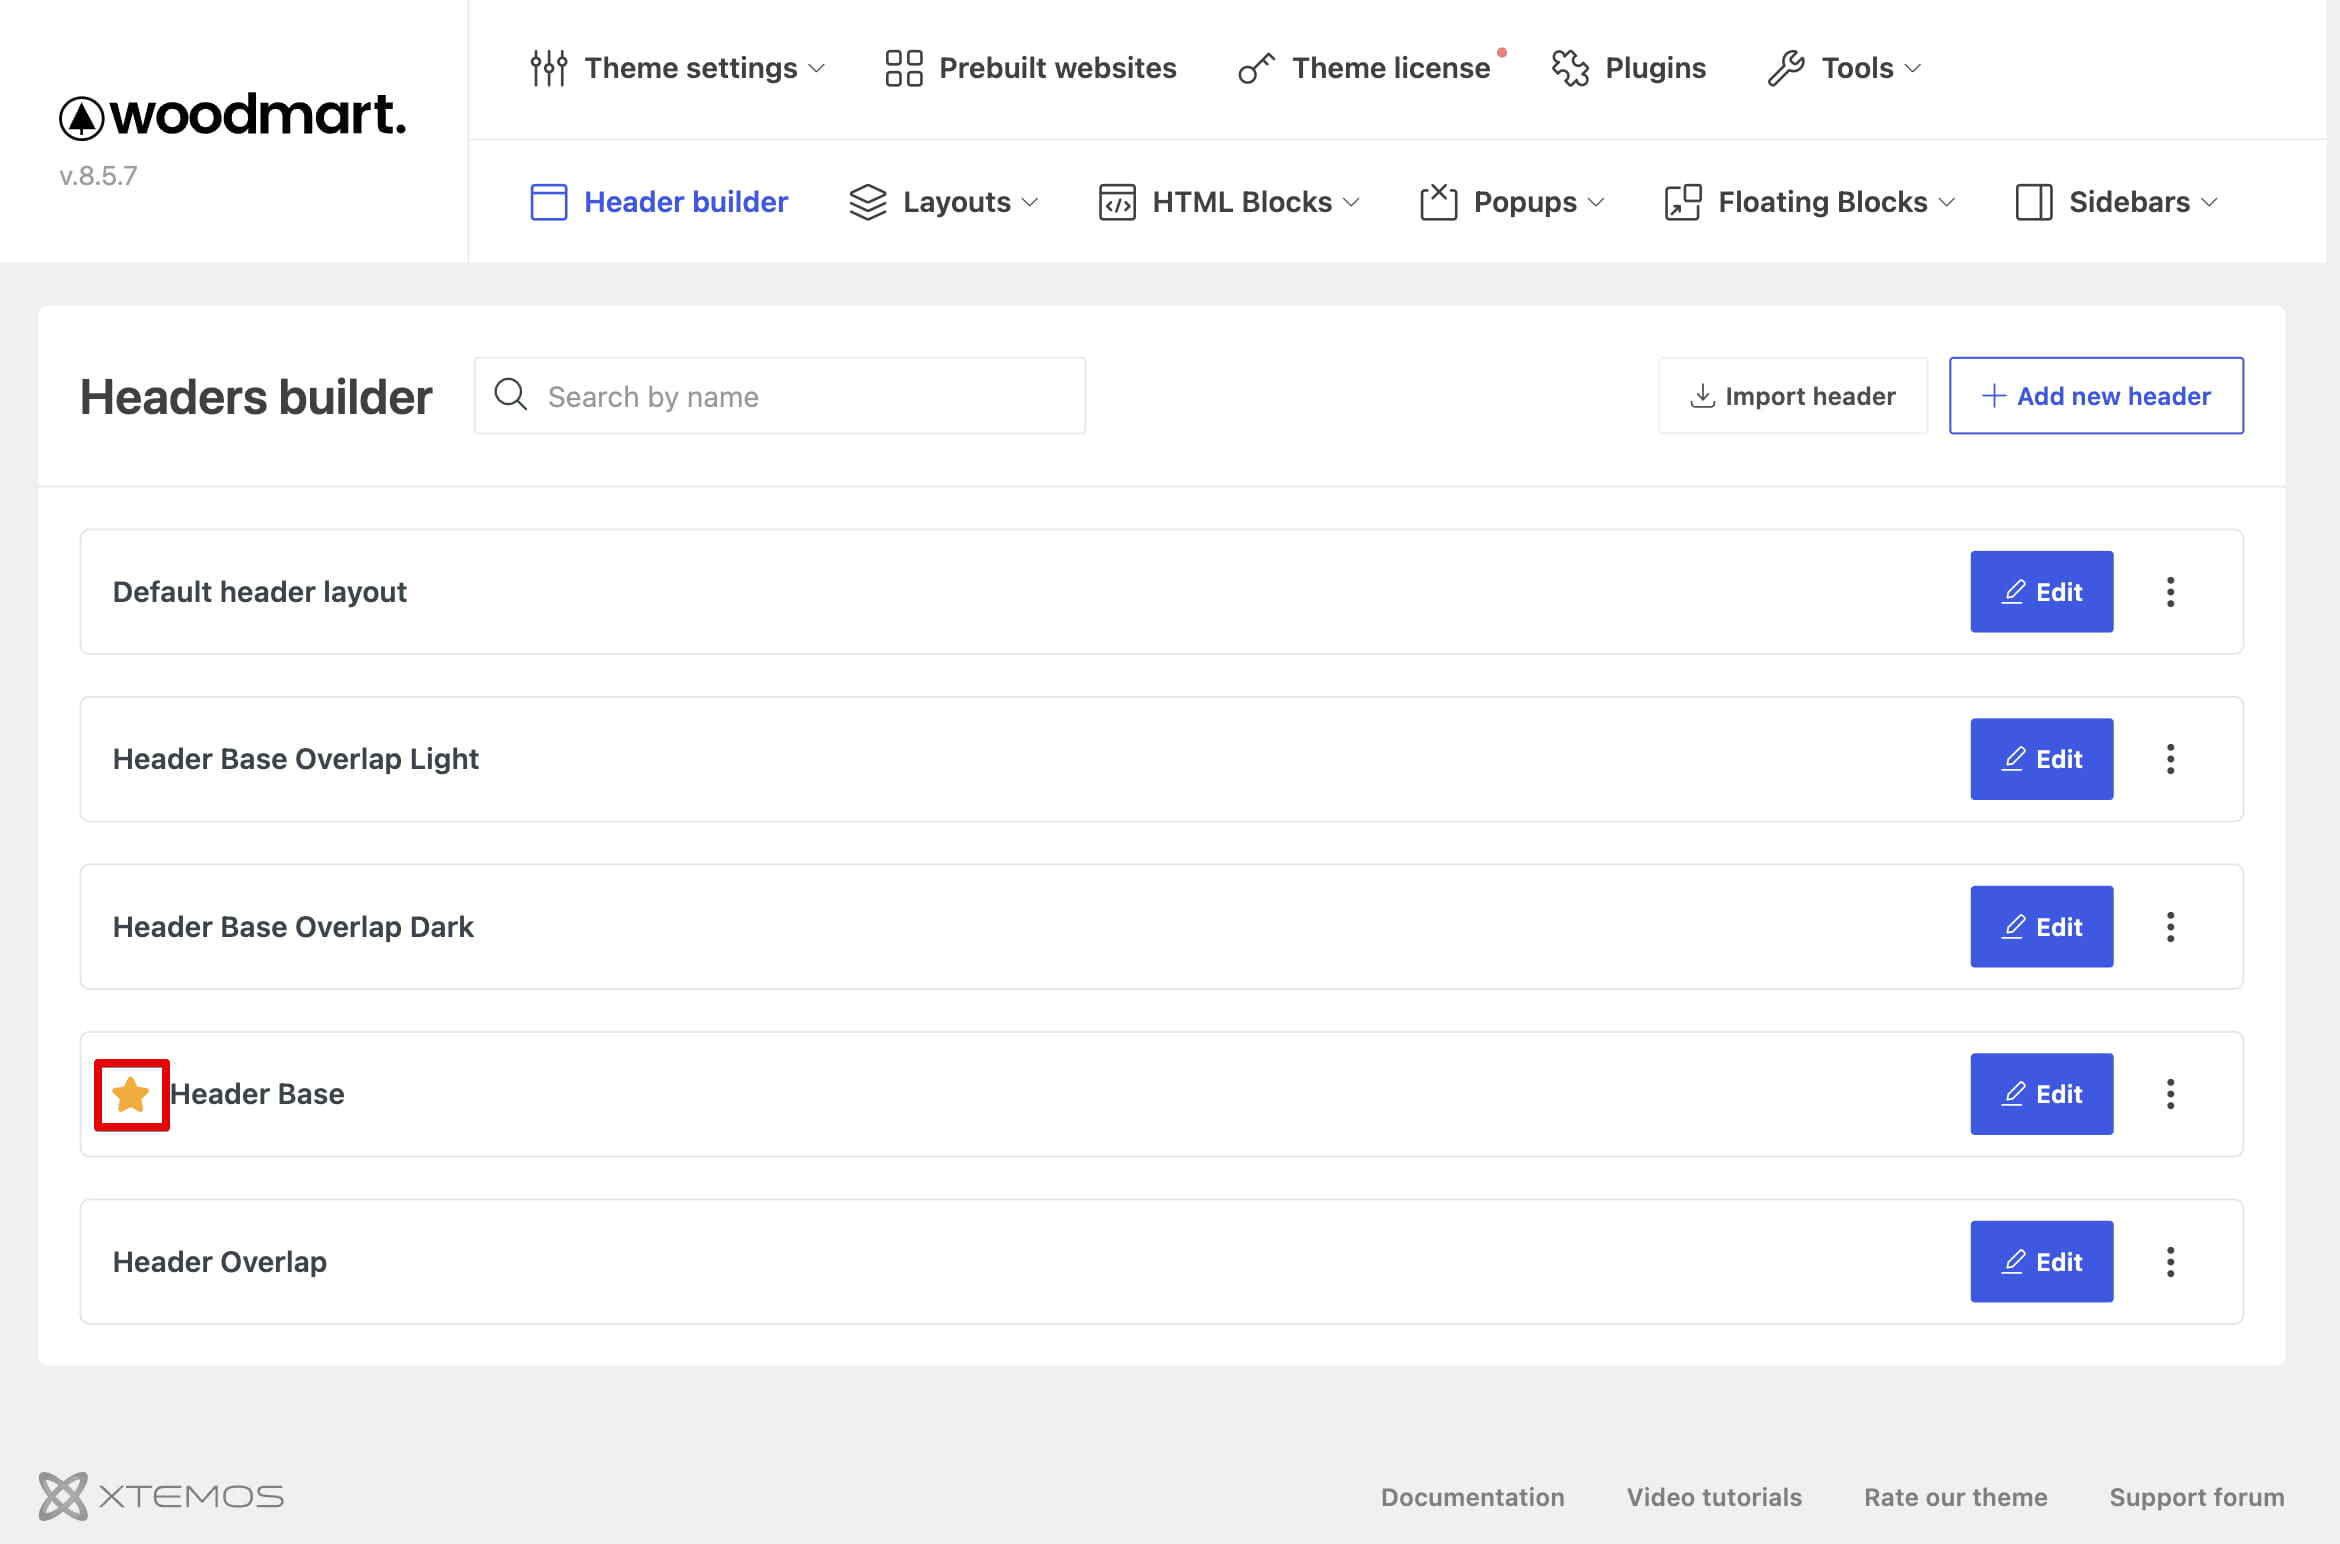The height and width of the screenshot is (1544, 2340).
Task: Open three-dot menu for Header Base Overlap Light
Action: coord(2170,759)
